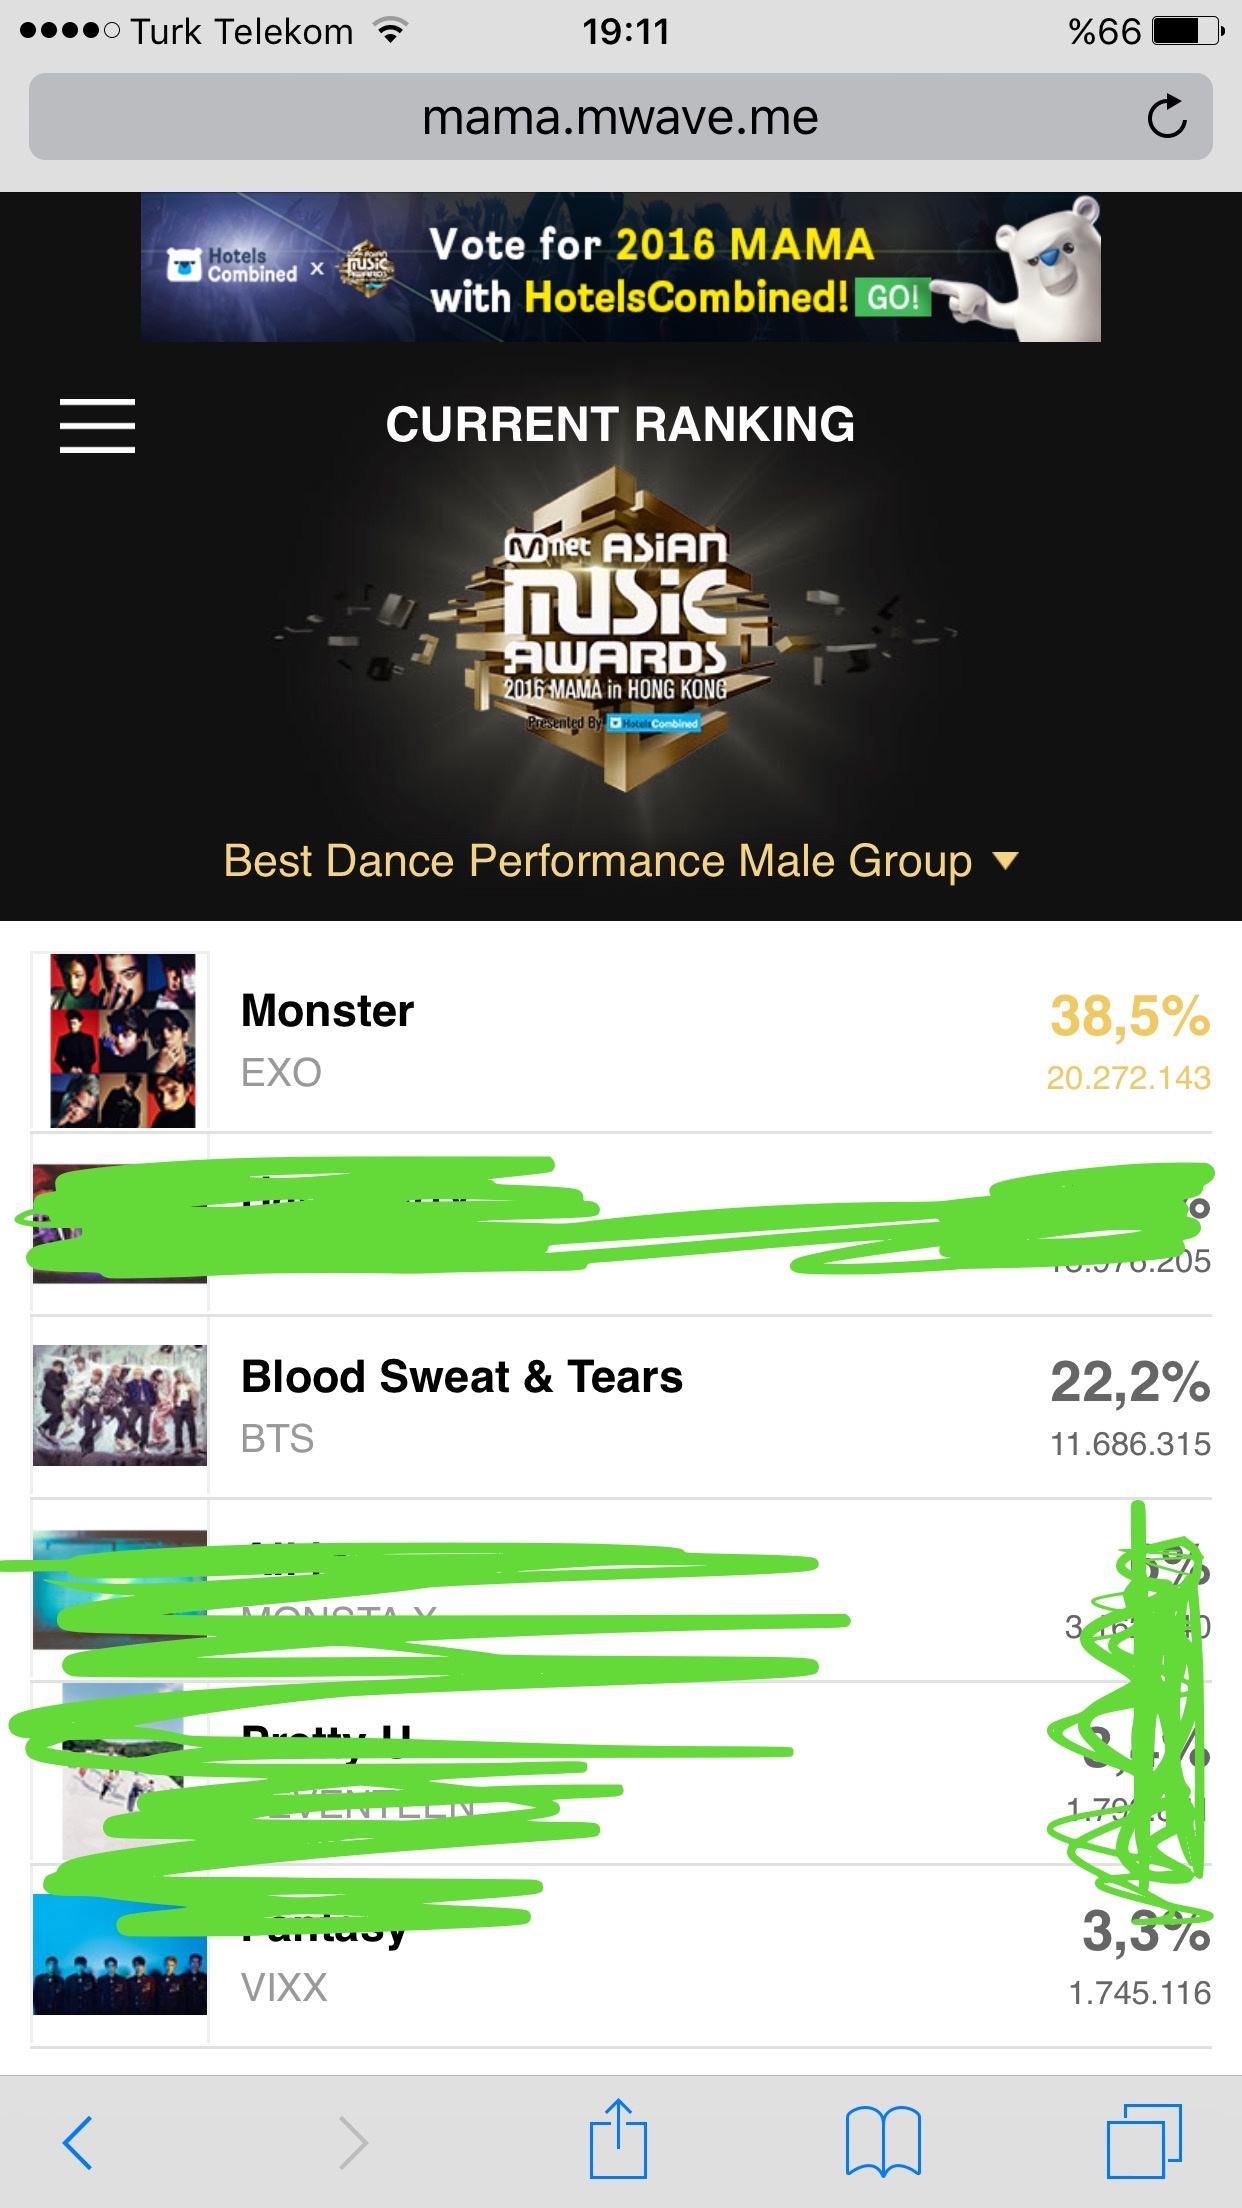
Task: Go back to previous page
Action: pyautogui.click(x=78, y=2142)
